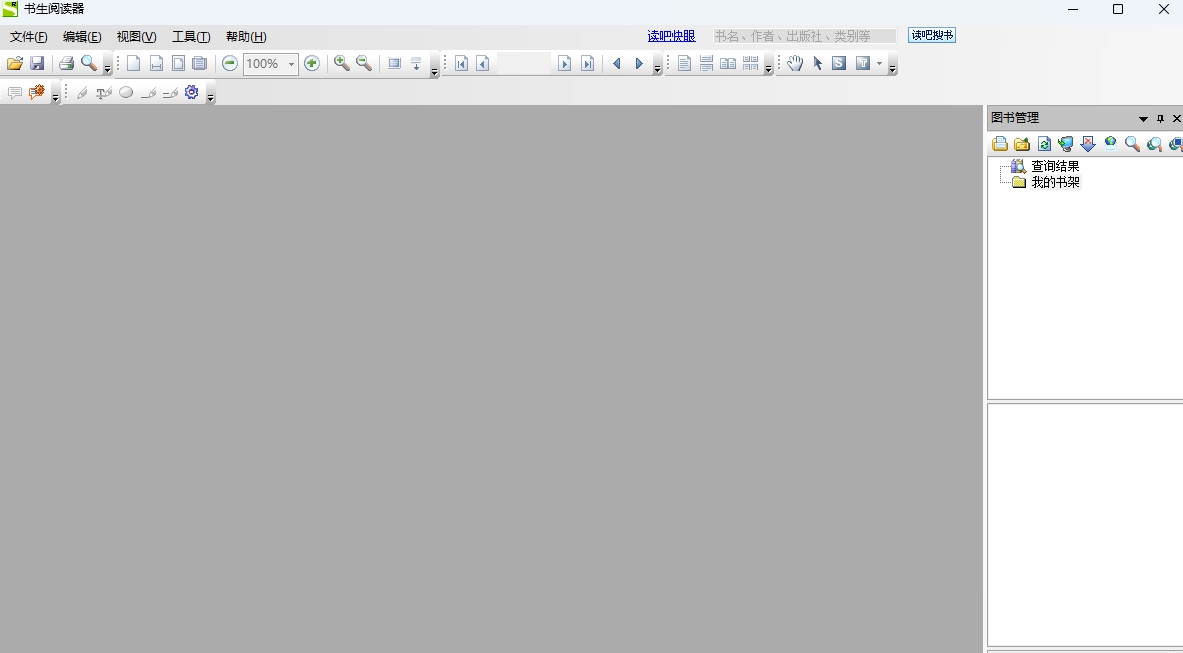The height and width of the screenshot is (653, 1183).
Task: Expand the tools toolbar overflow options
Action: (x=892, y=66)
